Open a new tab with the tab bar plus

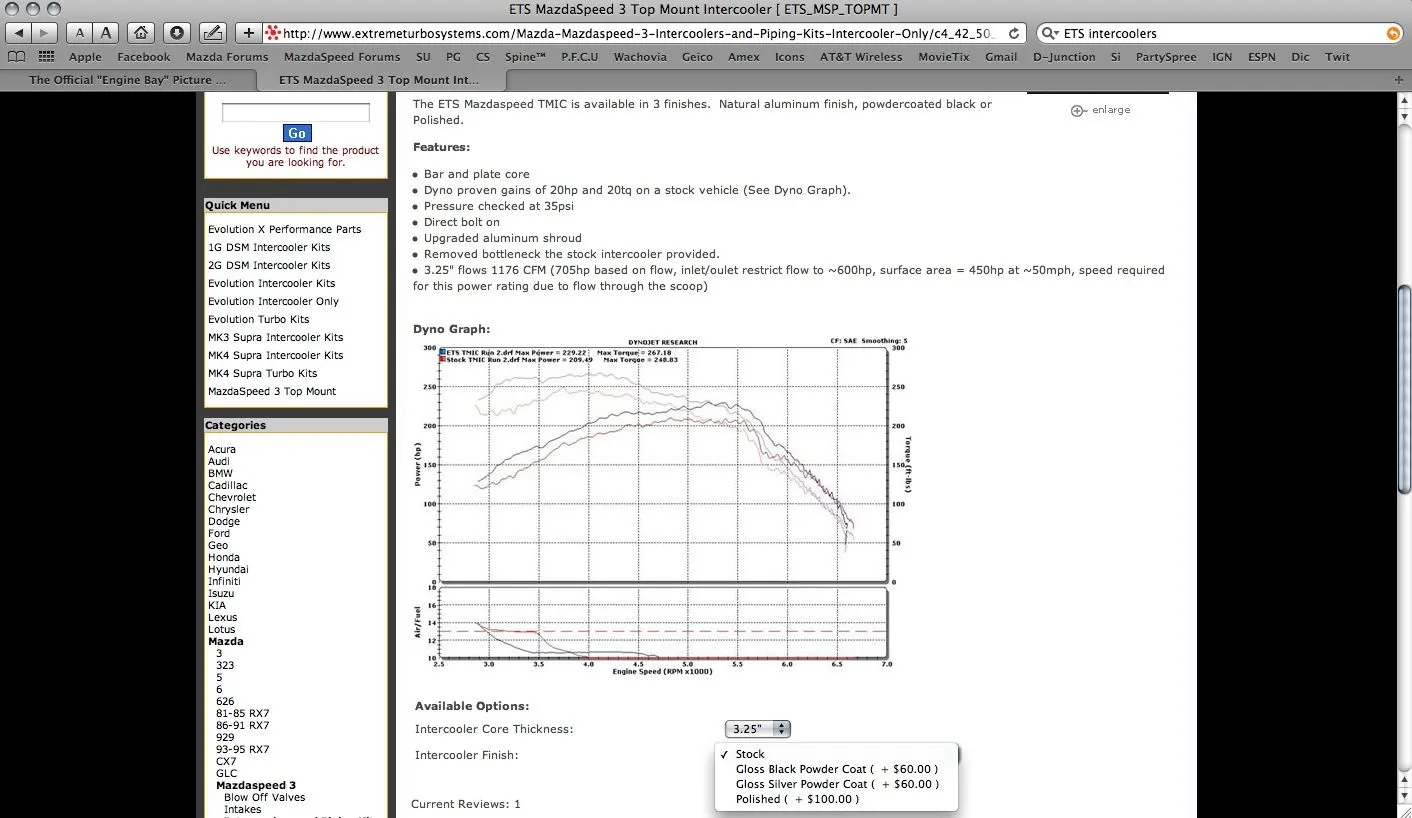[1398, 80]
